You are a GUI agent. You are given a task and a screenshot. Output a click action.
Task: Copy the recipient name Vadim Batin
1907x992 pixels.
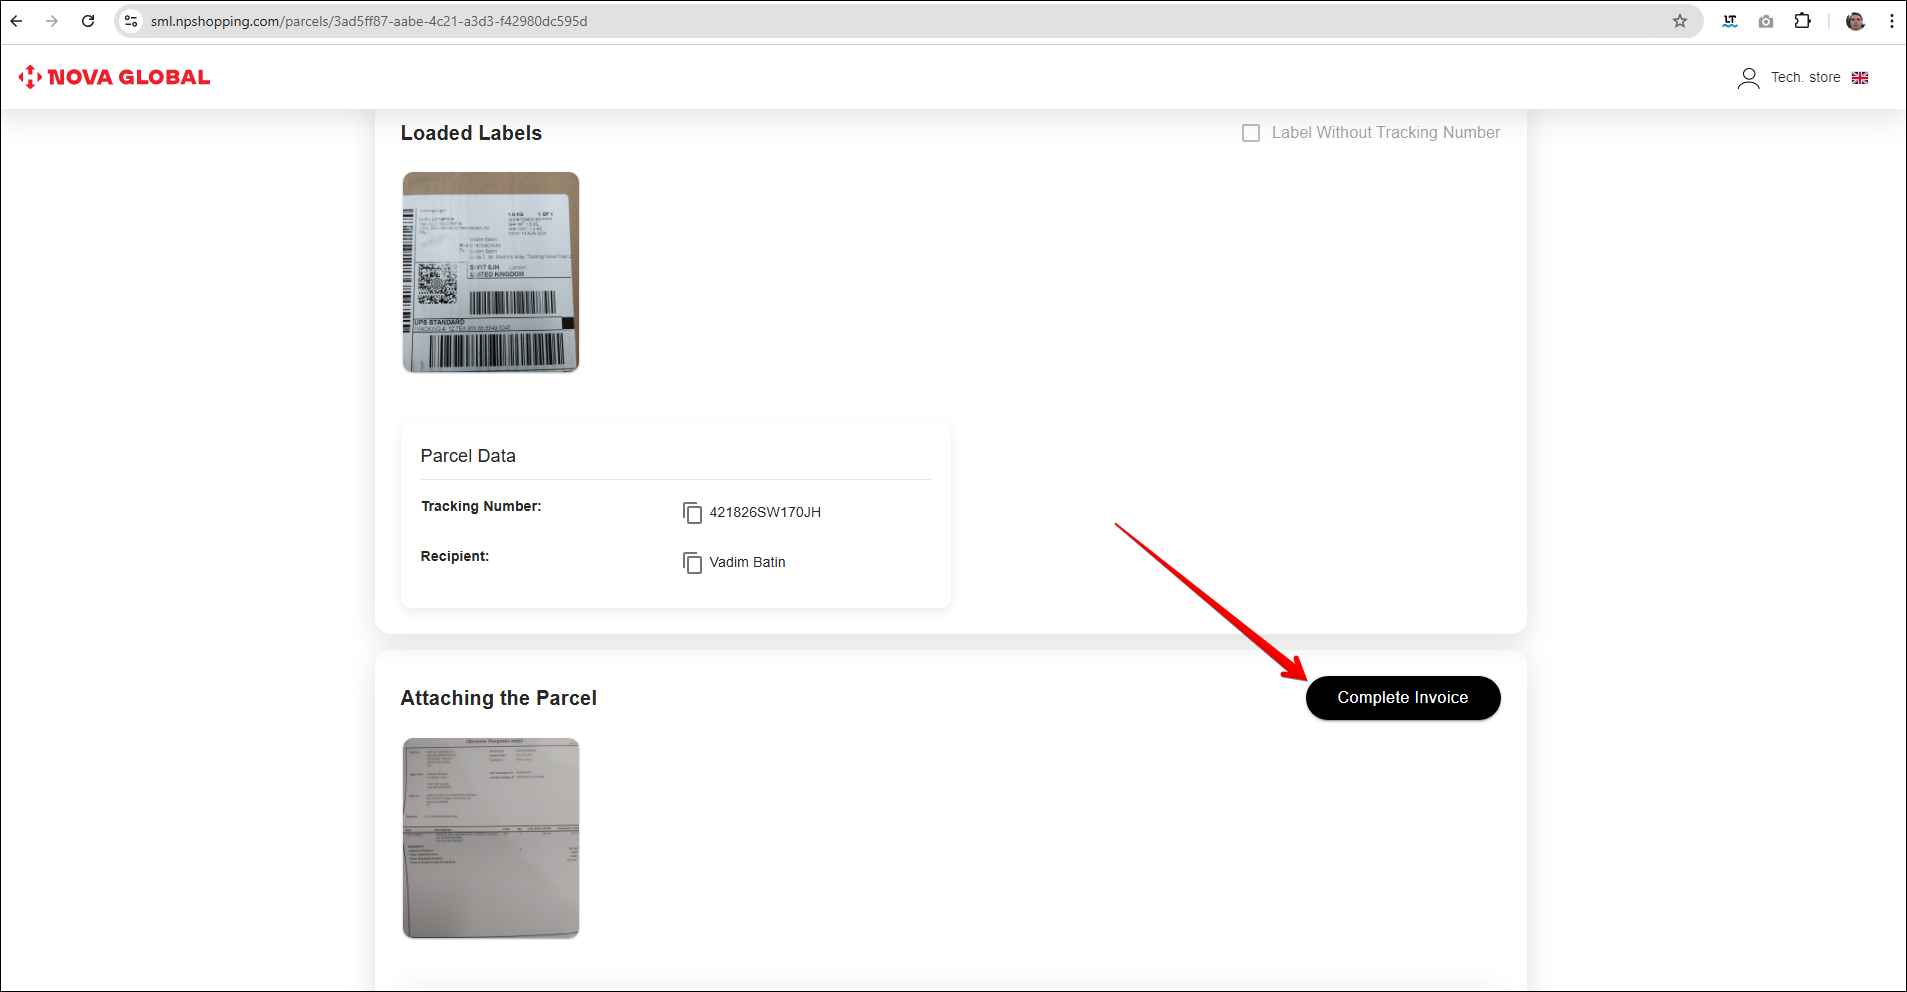692,563
